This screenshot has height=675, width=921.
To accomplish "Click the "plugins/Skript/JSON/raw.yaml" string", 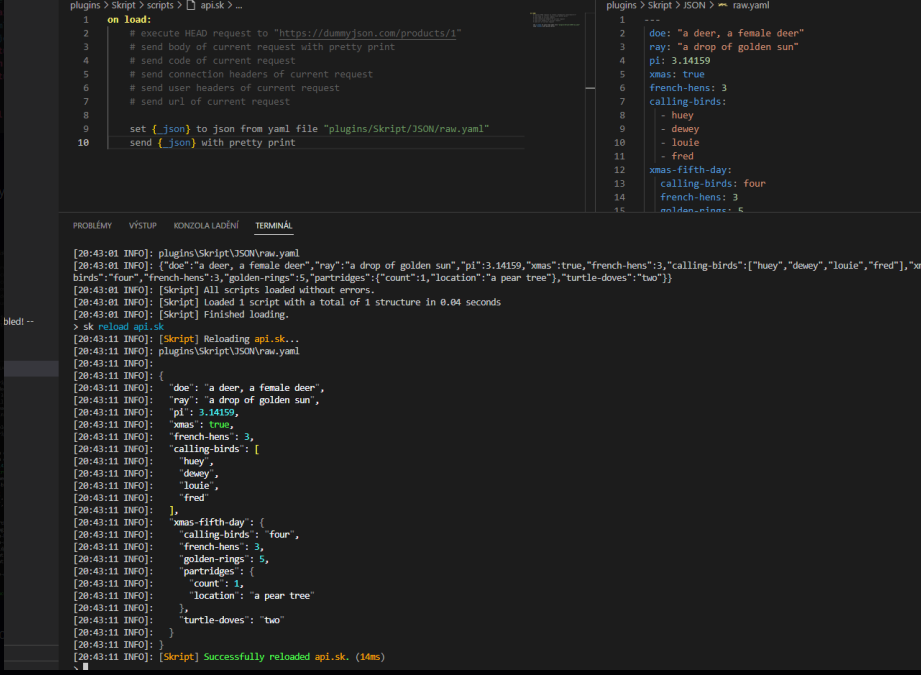I will tap(406, 129).
